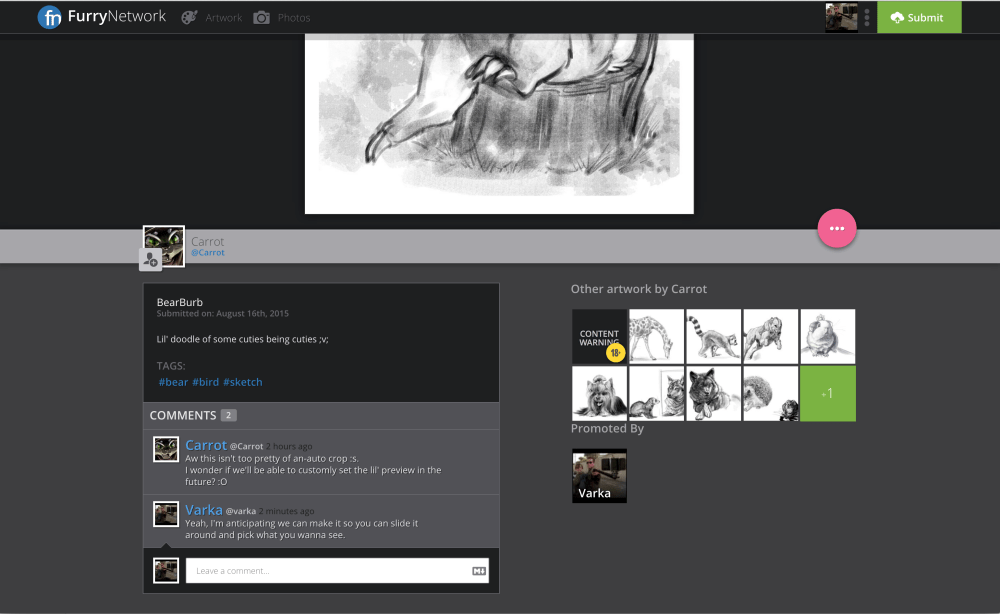Select the Artwork palette icon in the navbar
Image resolution: width=1000 pixels, height=614 pixels.
point(189,17)
